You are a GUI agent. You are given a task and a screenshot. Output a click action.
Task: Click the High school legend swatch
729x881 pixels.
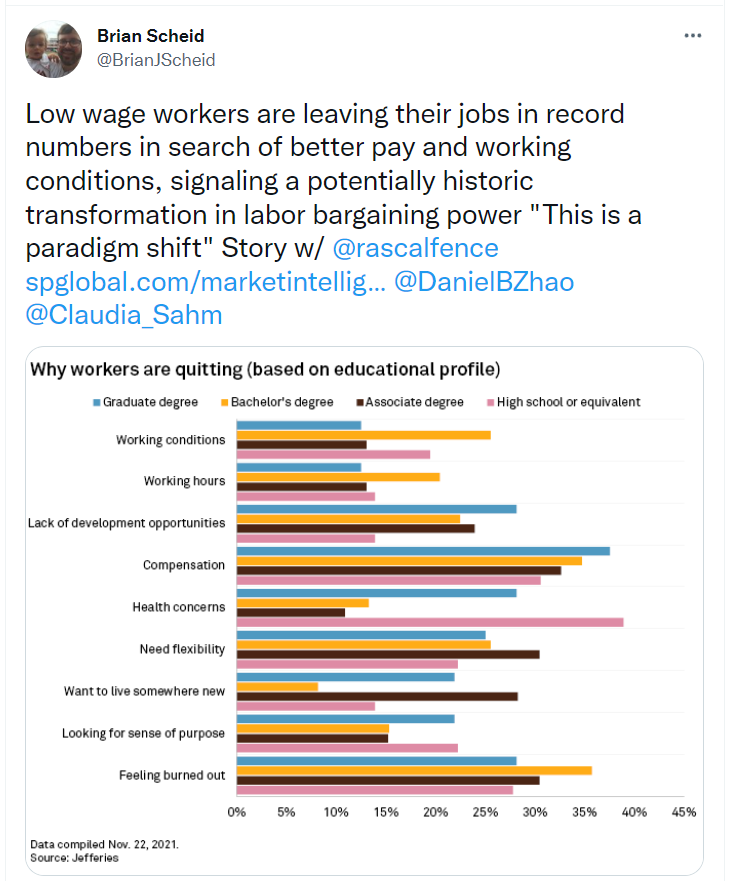pos(489,403)
